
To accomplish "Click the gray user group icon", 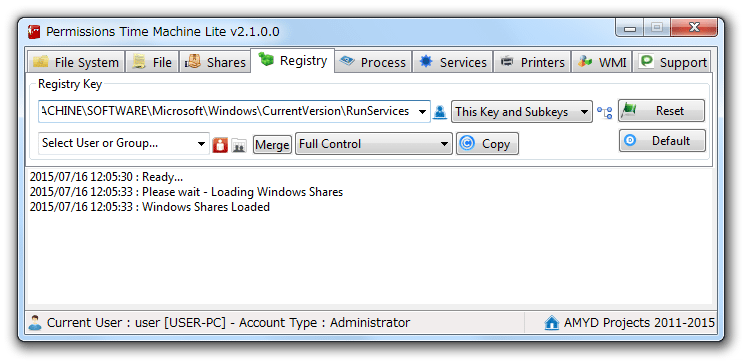I will click(x=239, y=145).
